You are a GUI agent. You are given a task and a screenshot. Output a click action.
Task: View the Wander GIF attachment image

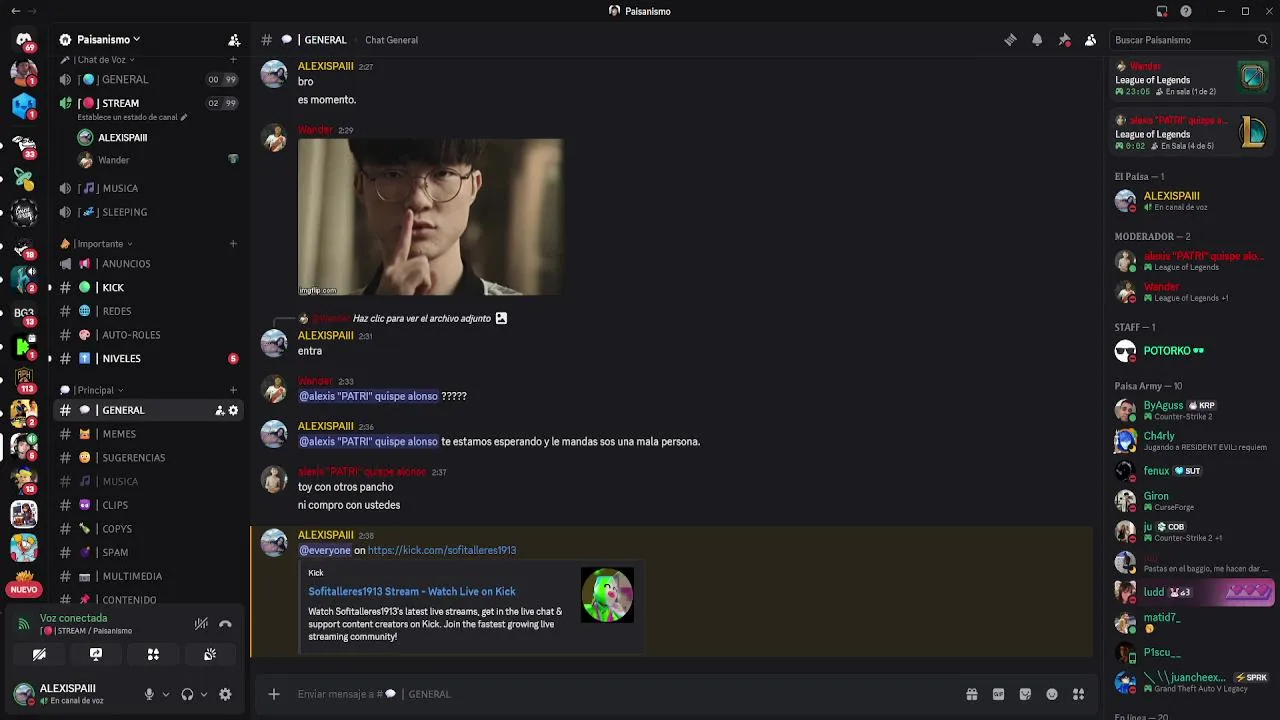click(430, 217)
